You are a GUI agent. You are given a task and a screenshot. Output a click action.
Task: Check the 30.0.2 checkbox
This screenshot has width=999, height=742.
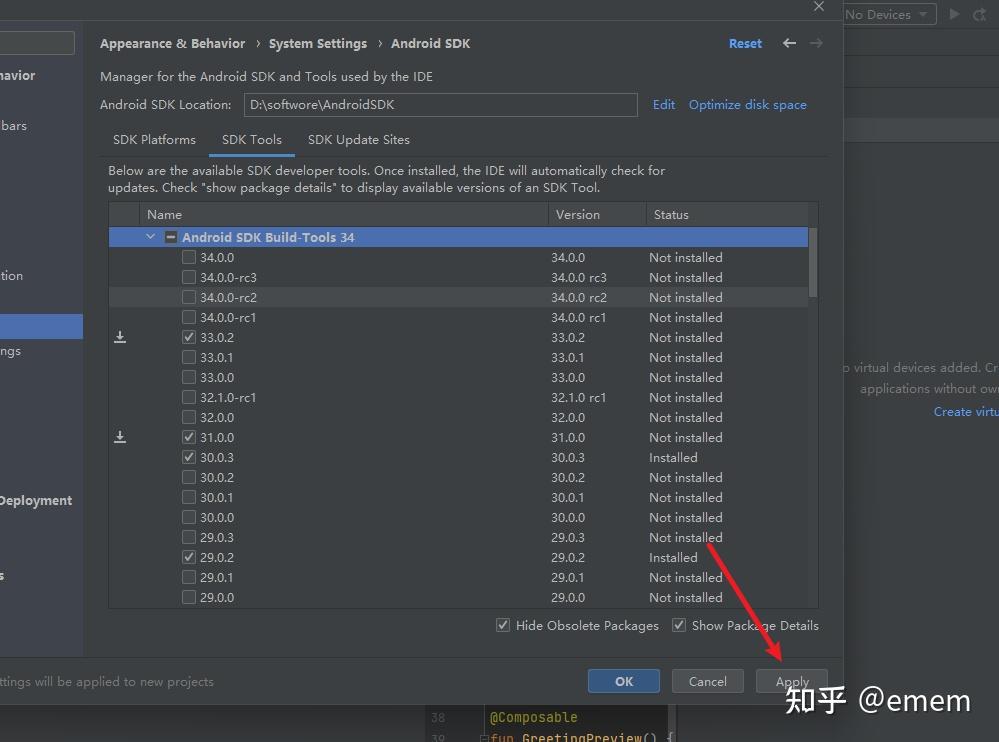point(189,477)
